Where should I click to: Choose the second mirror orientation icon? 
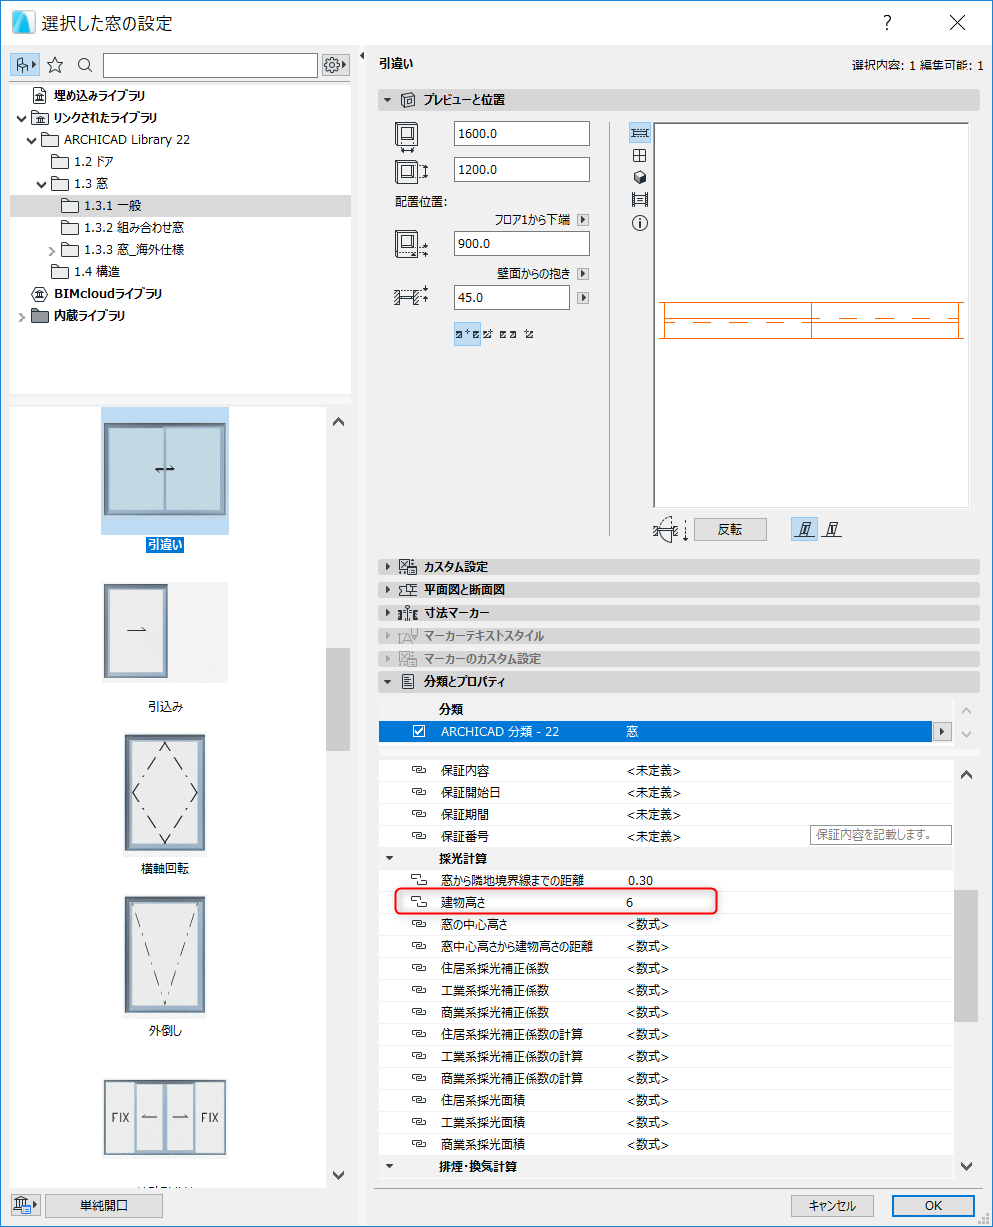tap(833, 529)
